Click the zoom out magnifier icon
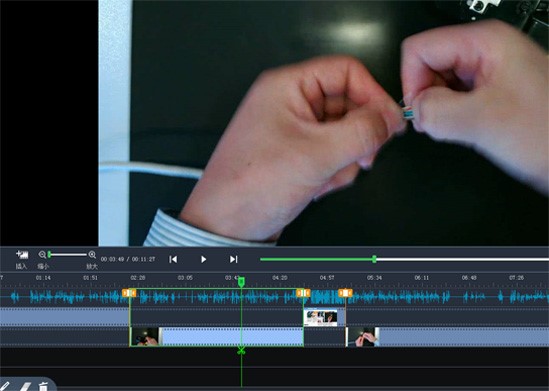The width and height of the screenshot is (549, 391). 42,254
